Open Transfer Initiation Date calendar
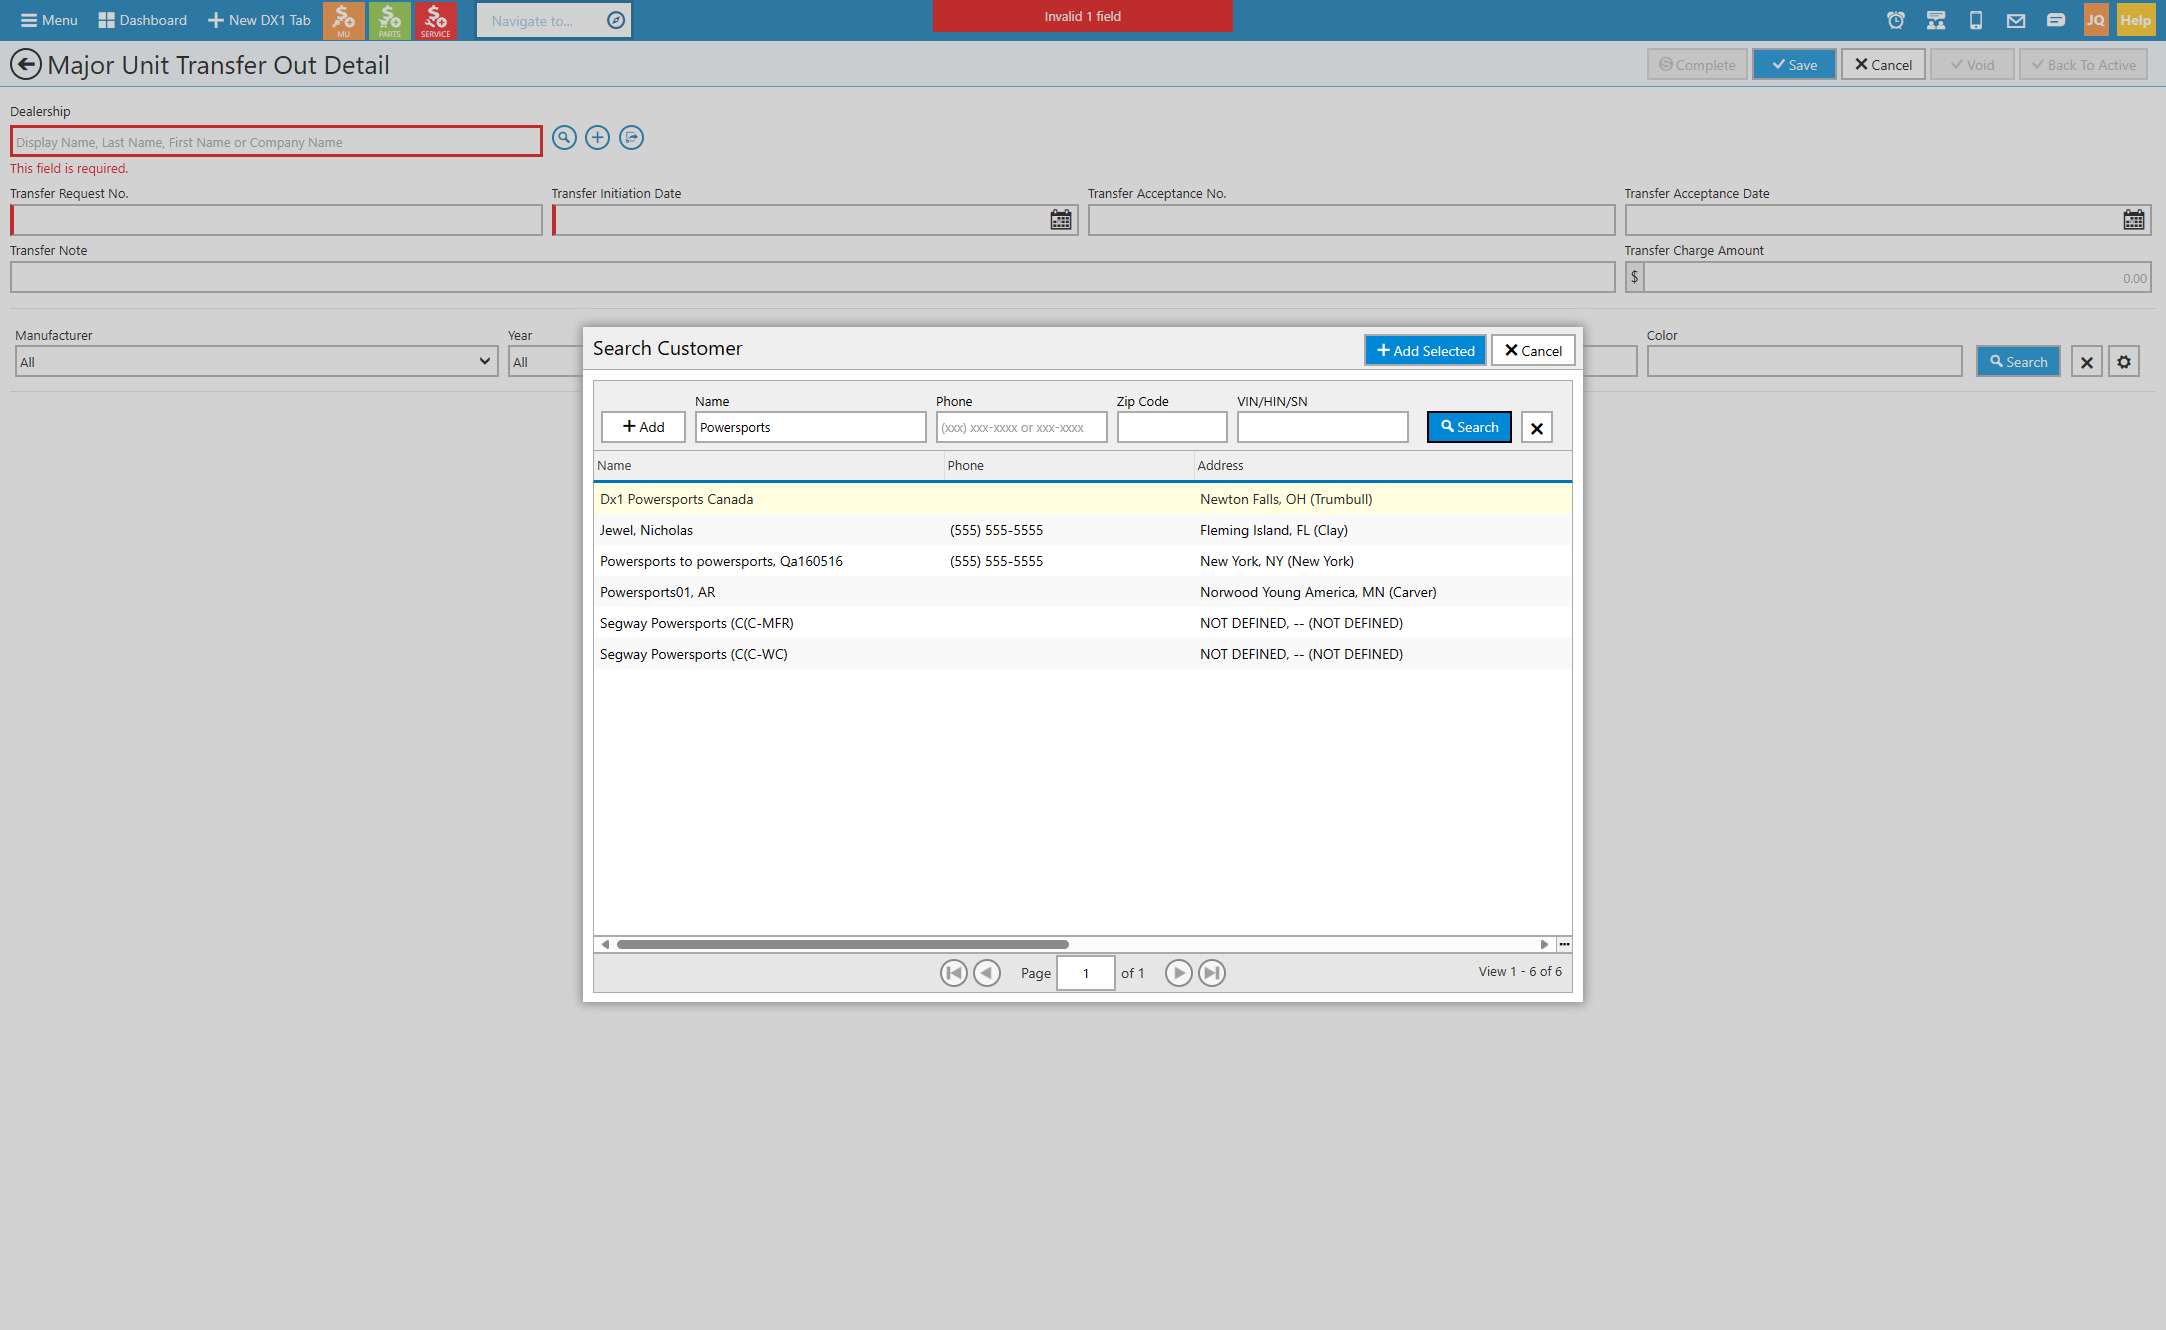The width and height of the screenshot is (2166, 1330). pos(1060,220)
